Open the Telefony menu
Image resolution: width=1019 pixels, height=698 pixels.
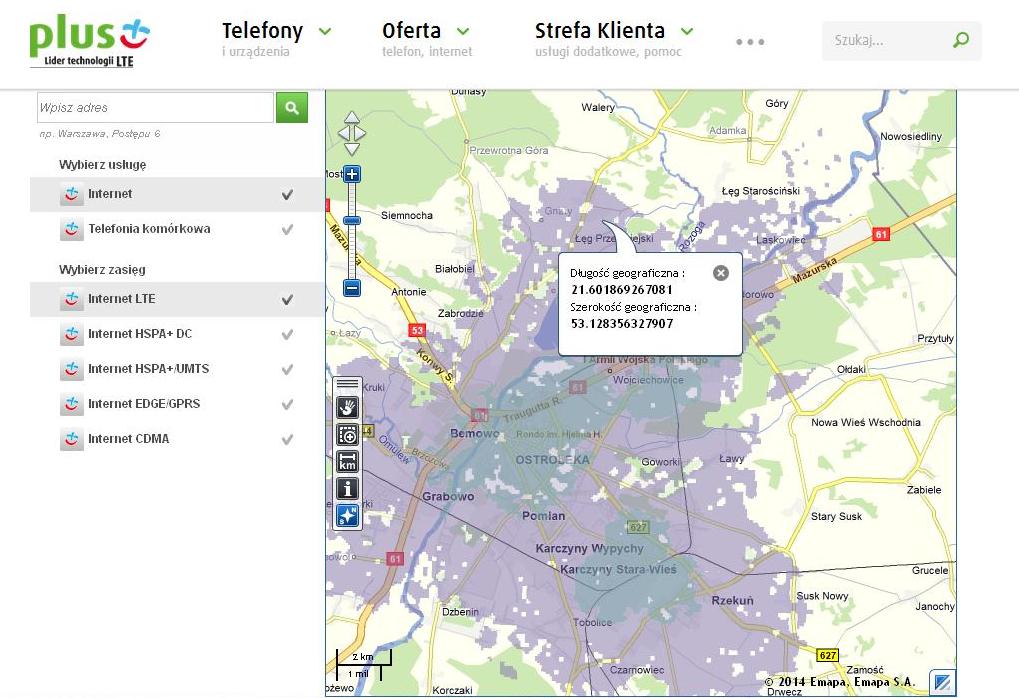tap(263, 31)
